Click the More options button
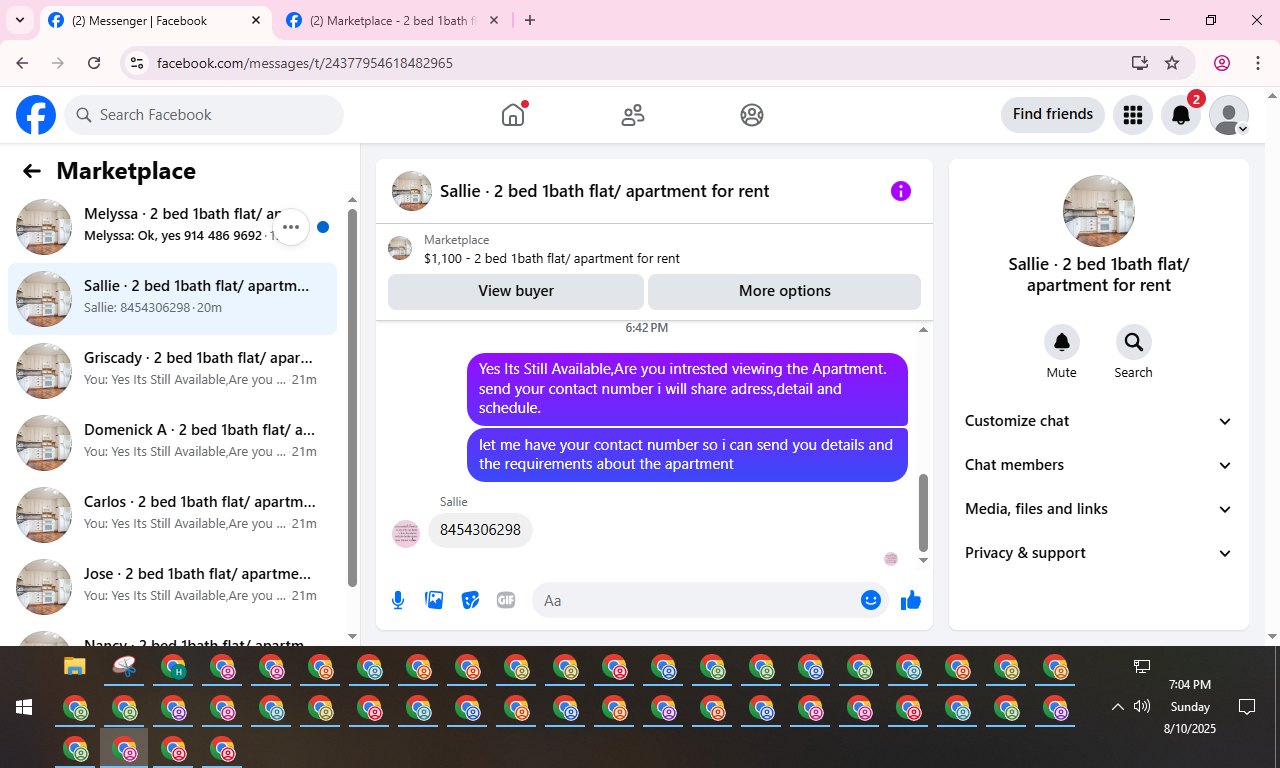Image resolution: width=1280 pixels, height=768 pixels. tap(784, 291)
